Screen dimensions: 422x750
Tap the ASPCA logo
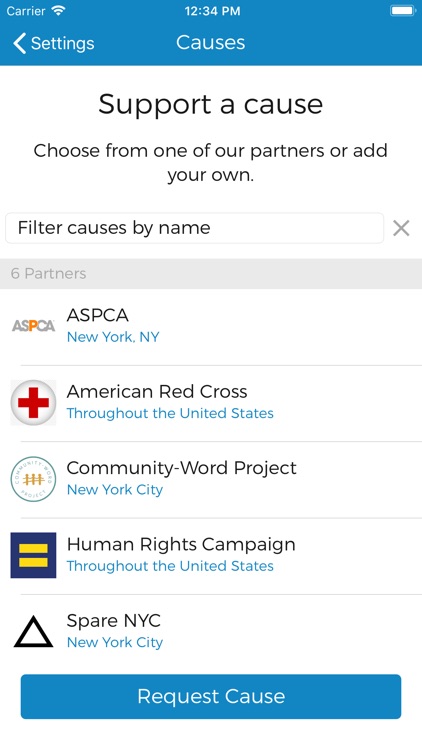(33, 326)
